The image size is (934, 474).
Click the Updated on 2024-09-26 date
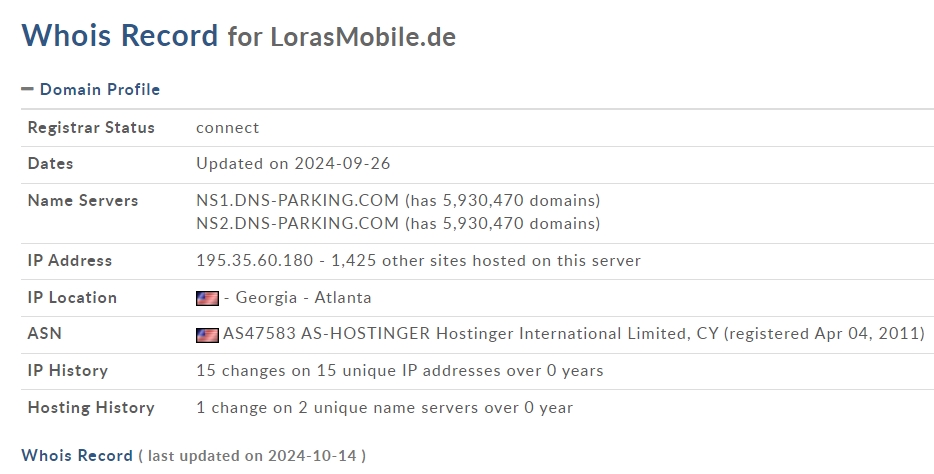pyautogui.click(x=293, y=164)
